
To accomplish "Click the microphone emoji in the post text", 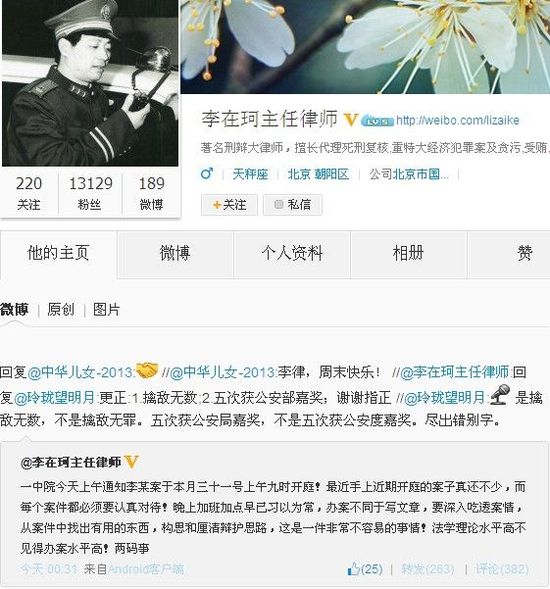I will point(499,395).
